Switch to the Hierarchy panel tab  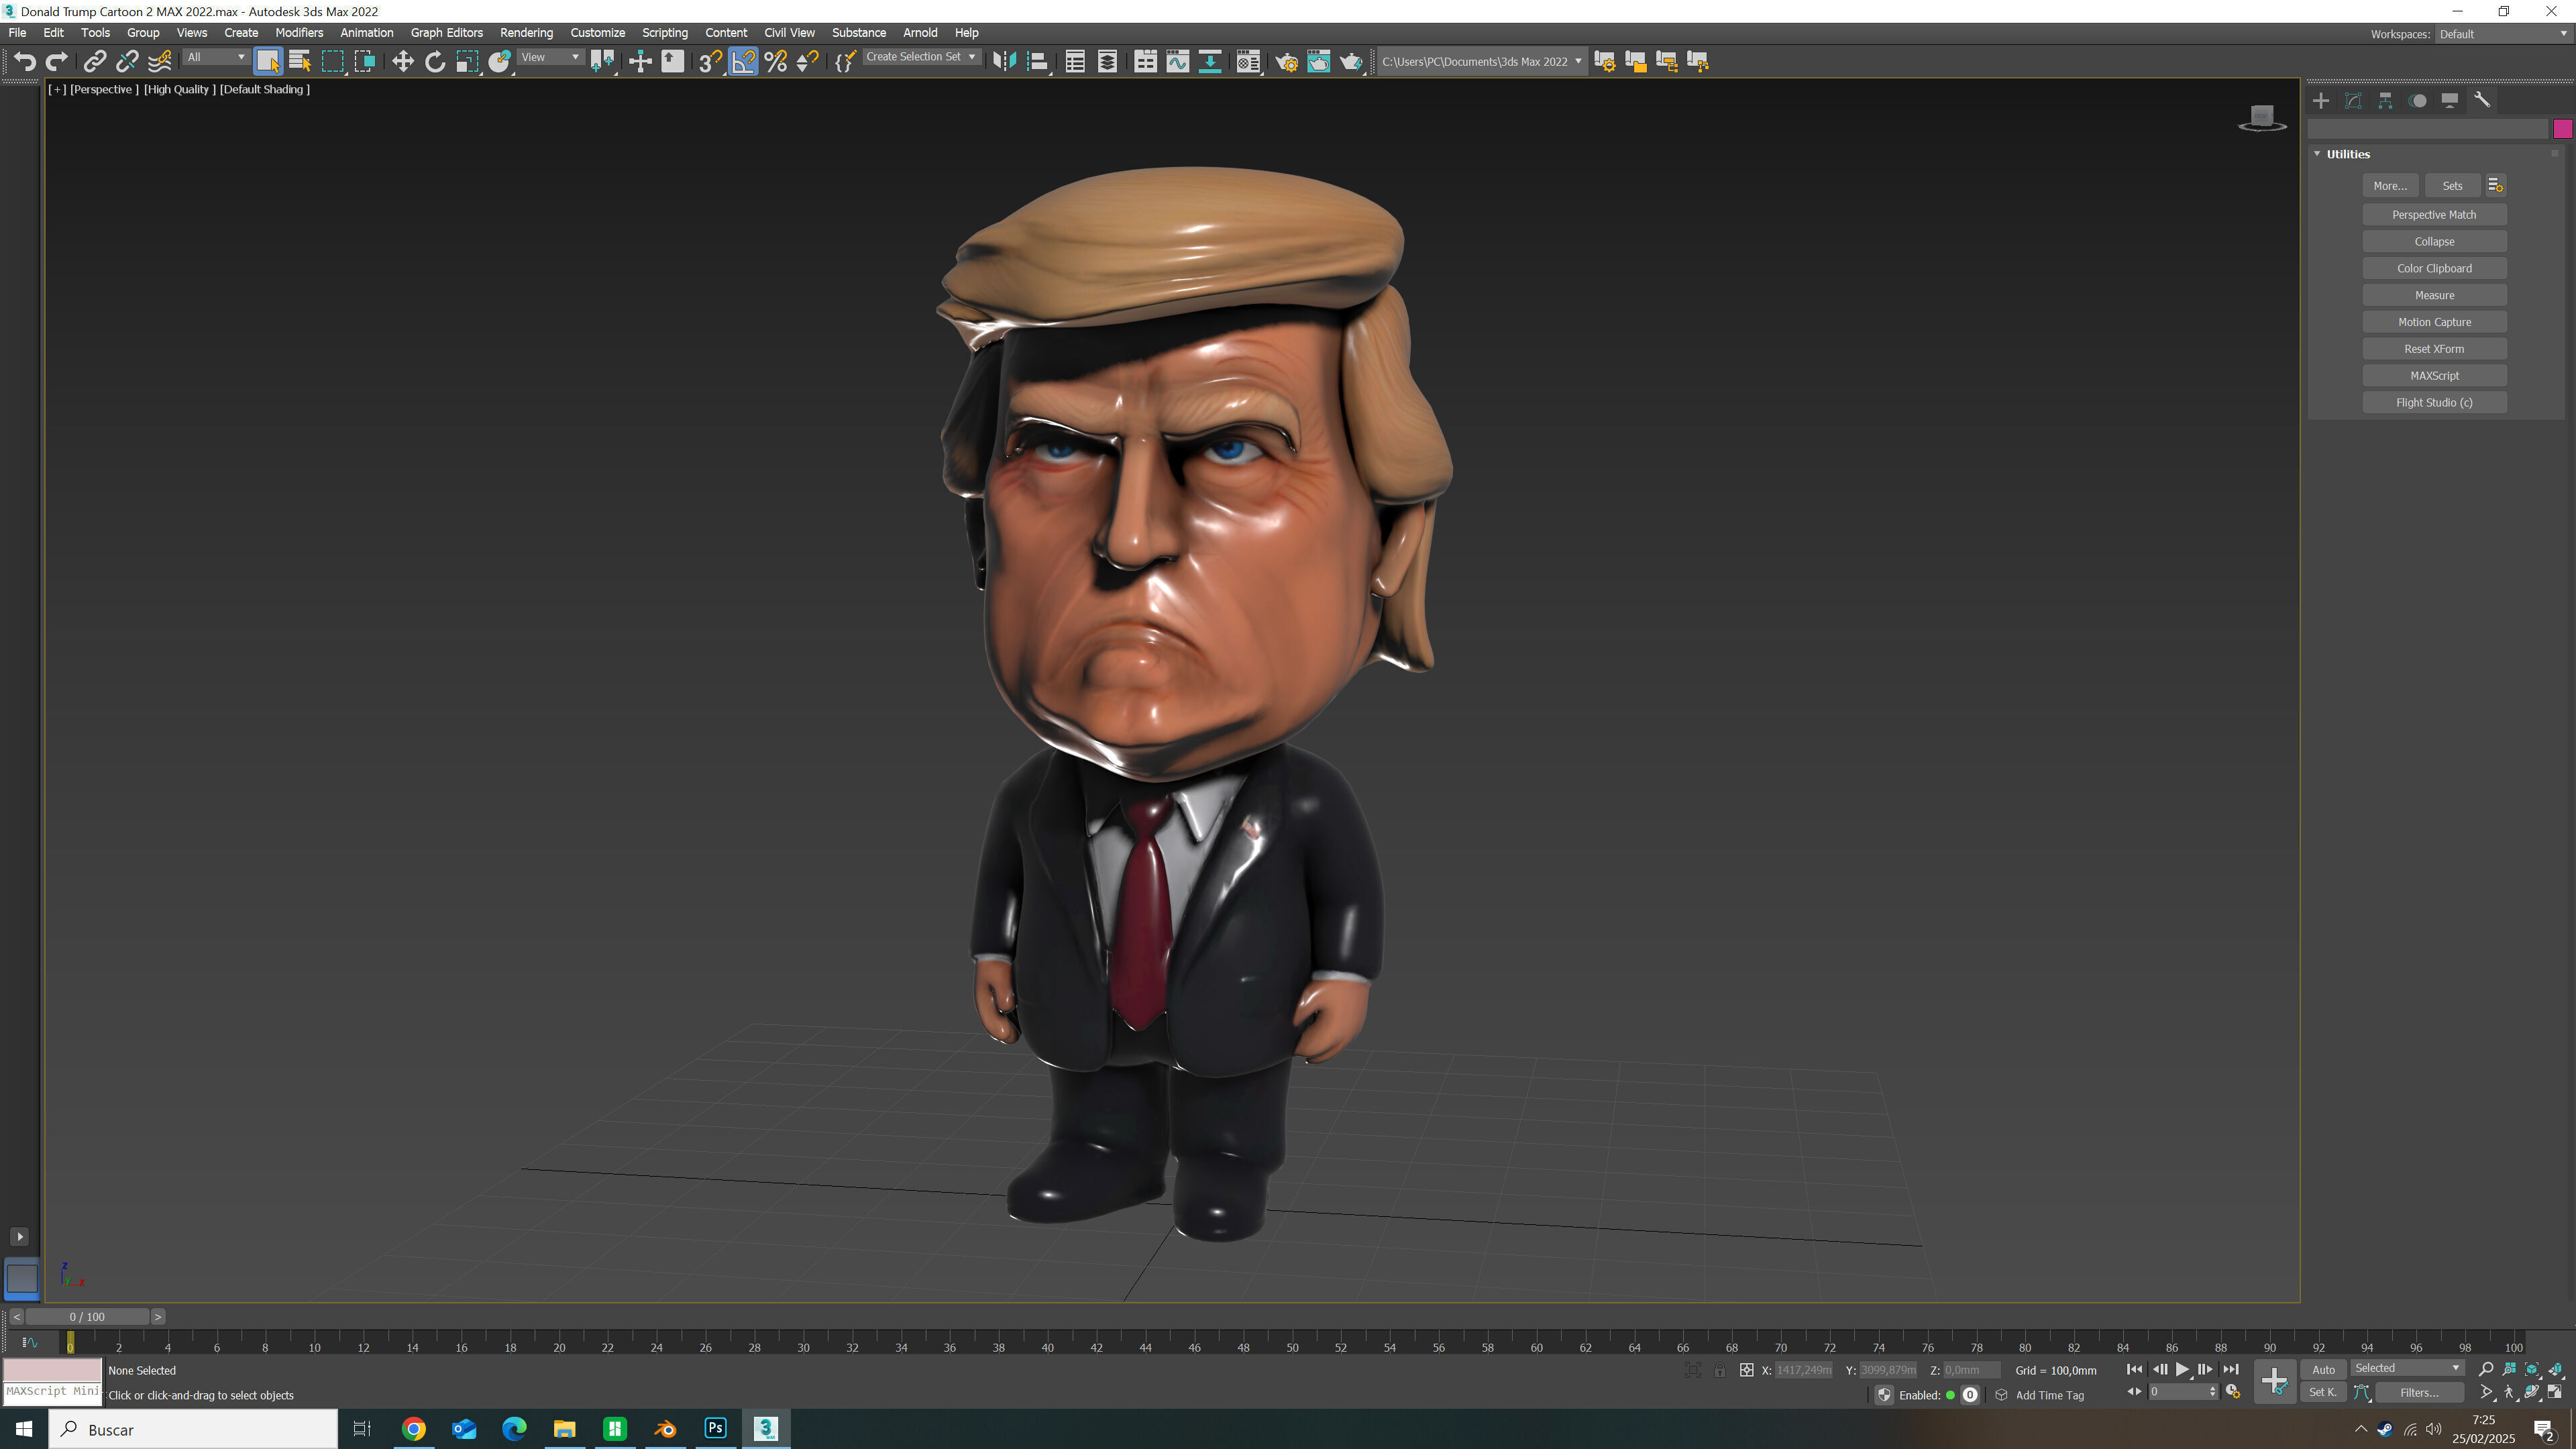click(x=2385, y=100)
